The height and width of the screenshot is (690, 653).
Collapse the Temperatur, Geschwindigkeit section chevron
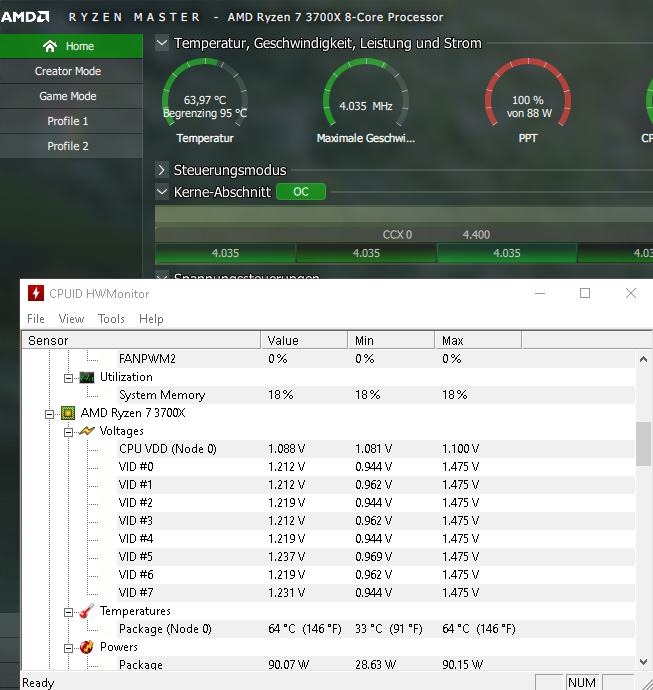(x=162, y=43)
